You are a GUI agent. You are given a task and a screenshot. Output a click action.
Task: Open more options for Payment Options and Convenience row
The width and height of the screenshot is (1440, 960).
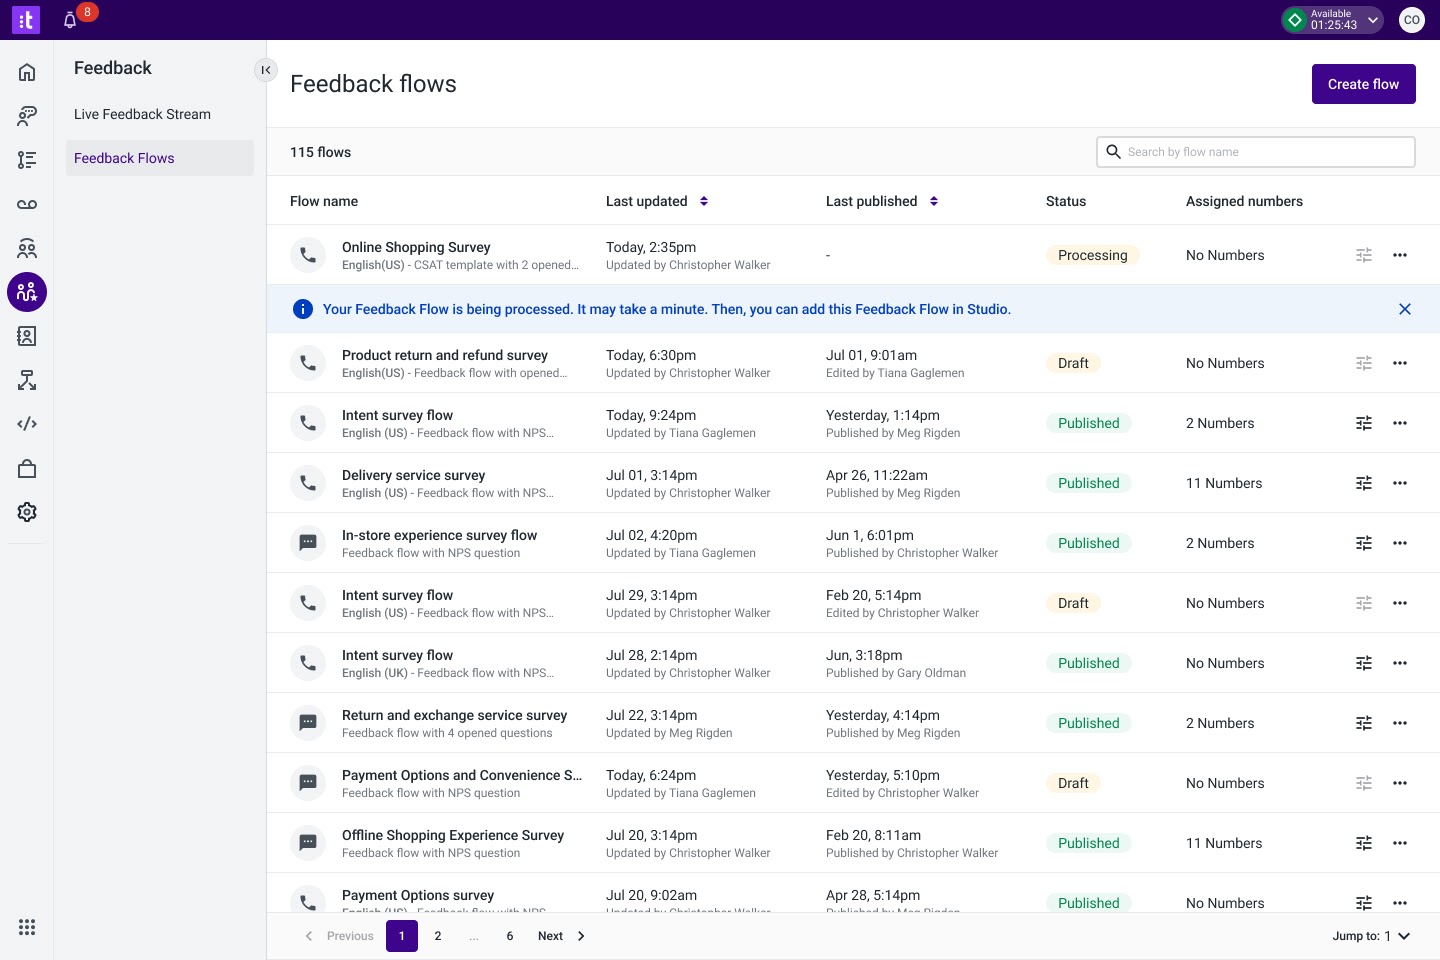pyautogui.click(x=1400, y=783)
